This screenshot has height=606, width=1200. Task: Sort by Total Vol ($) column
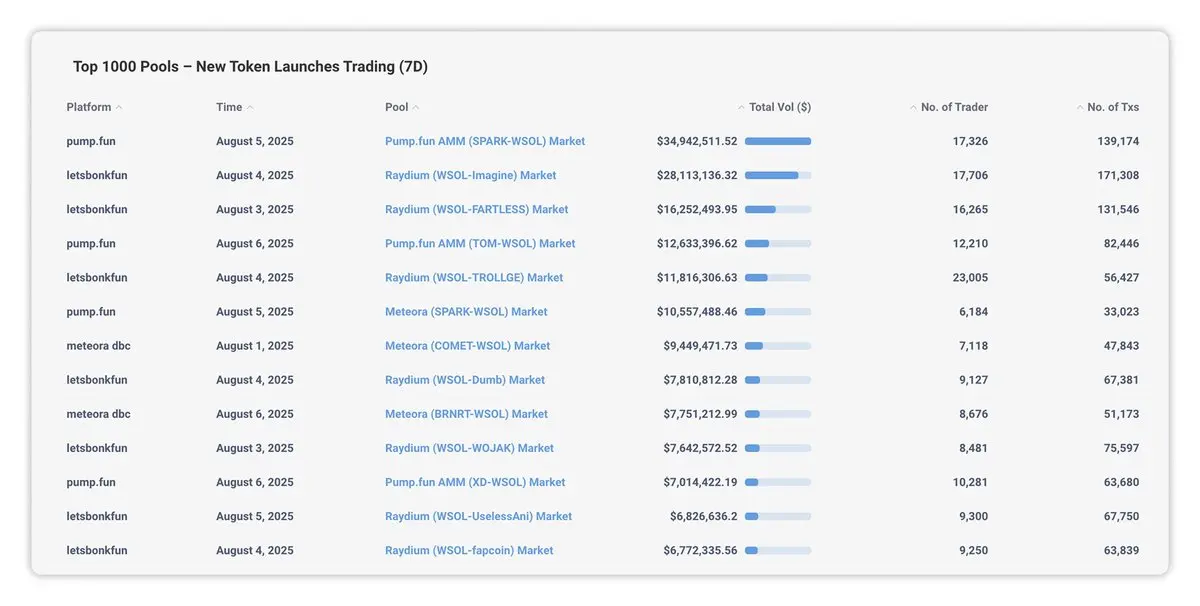point(774,107)
